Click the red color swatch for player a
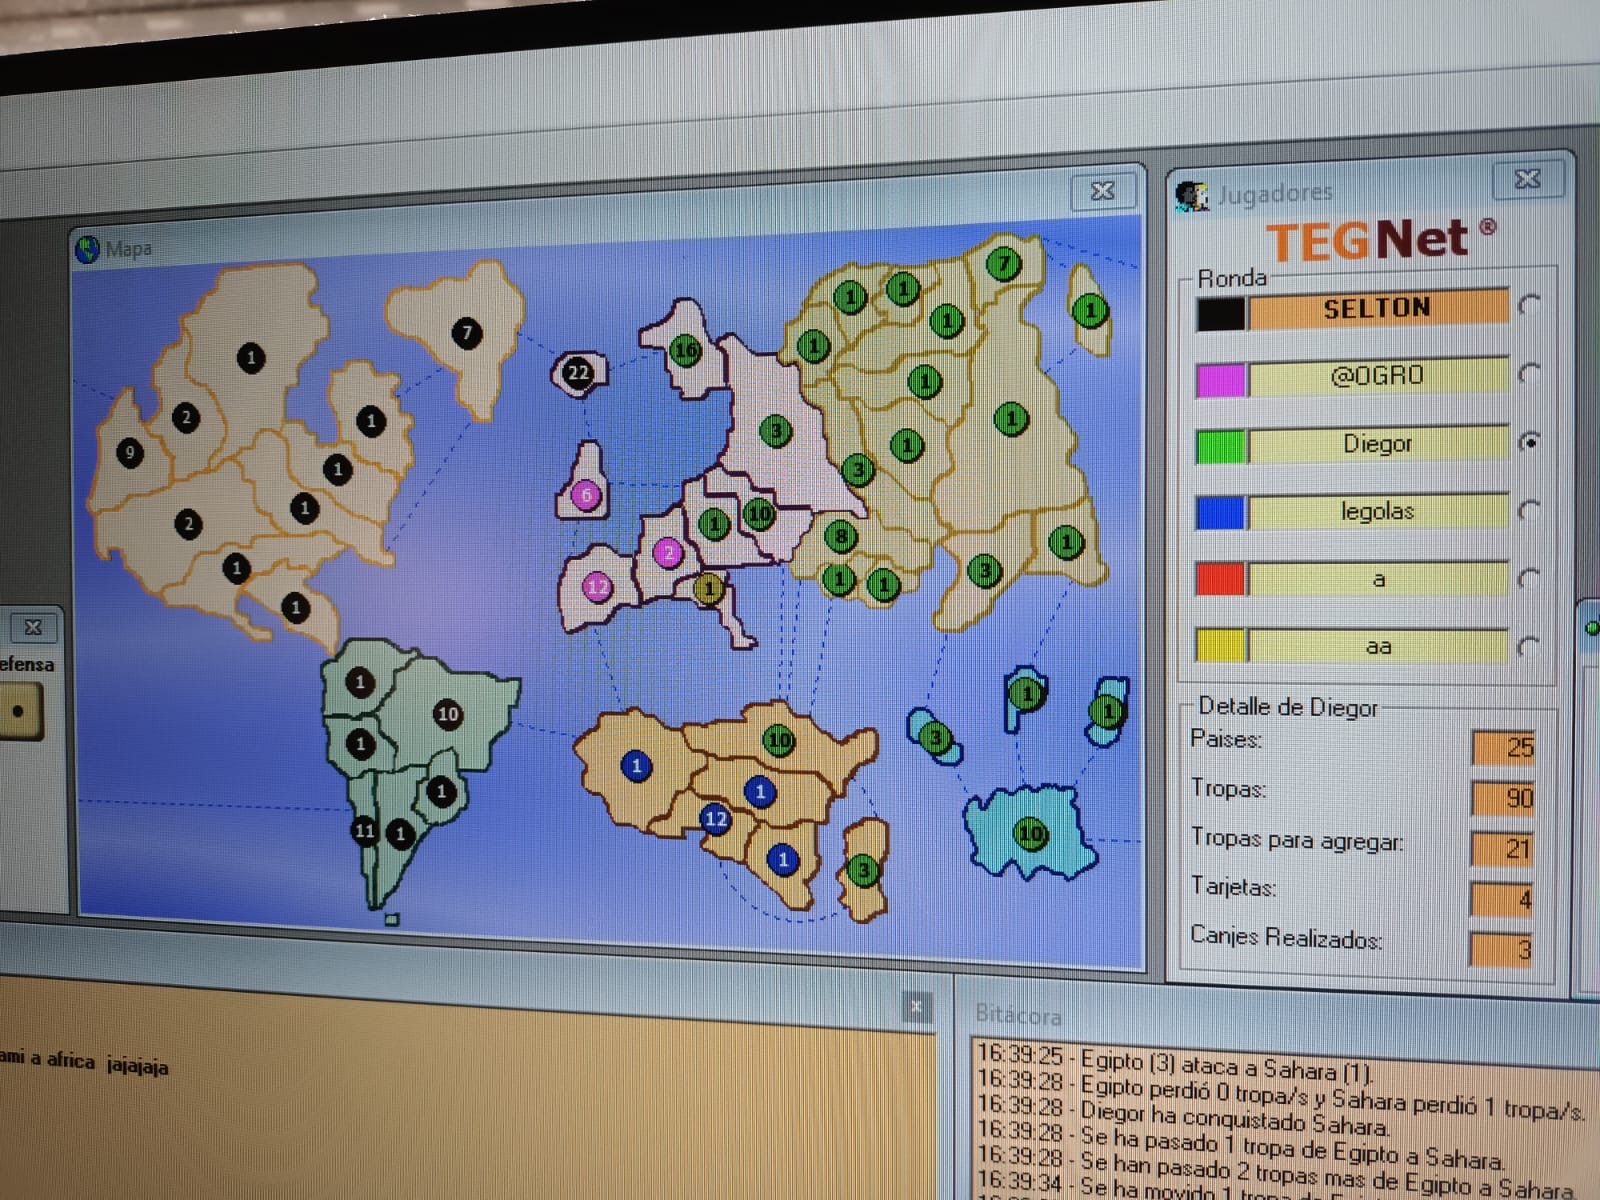This screenshot has width=1600, height=1200. [x=1220, y=578]
